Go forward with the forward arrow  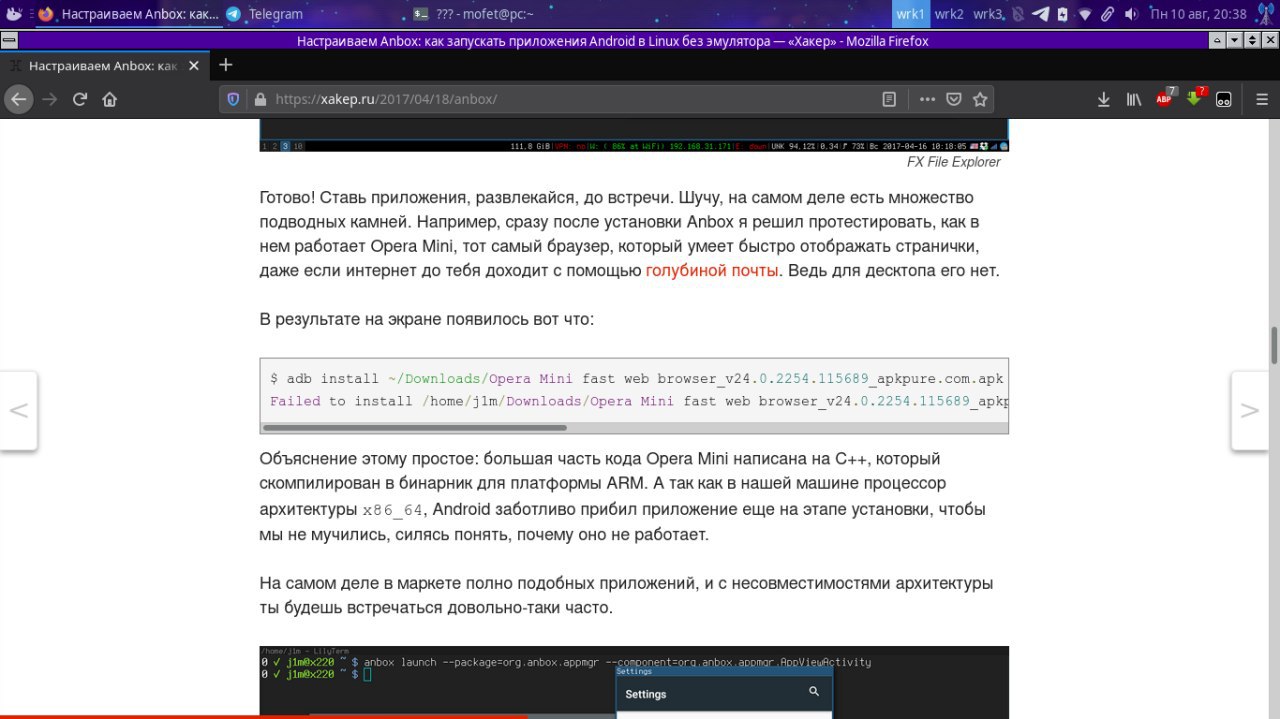point(49,99)
